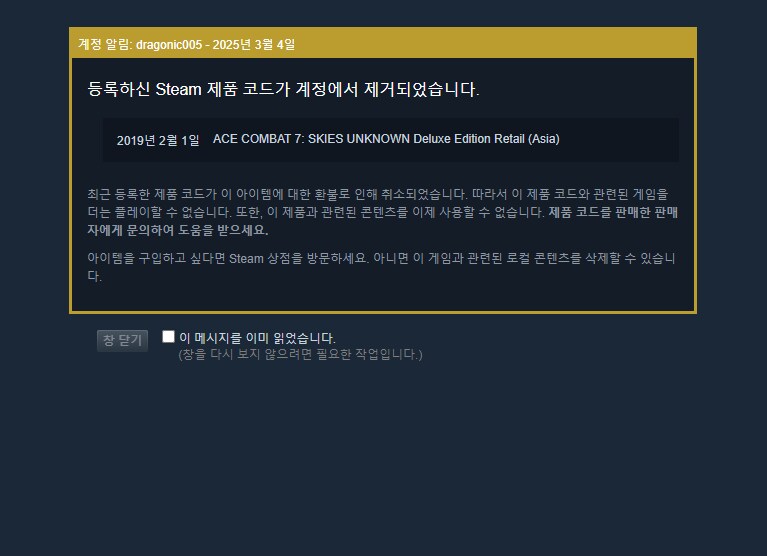
Task: Click the word Steam in the heading
Action: coord(178,89)
